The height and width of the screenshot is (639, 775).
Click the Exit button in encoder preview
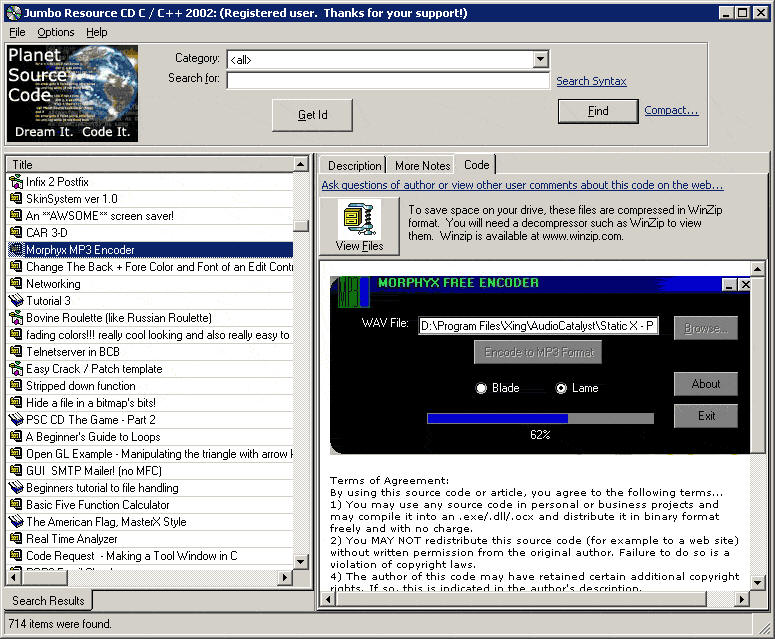(x=706, y=416)
